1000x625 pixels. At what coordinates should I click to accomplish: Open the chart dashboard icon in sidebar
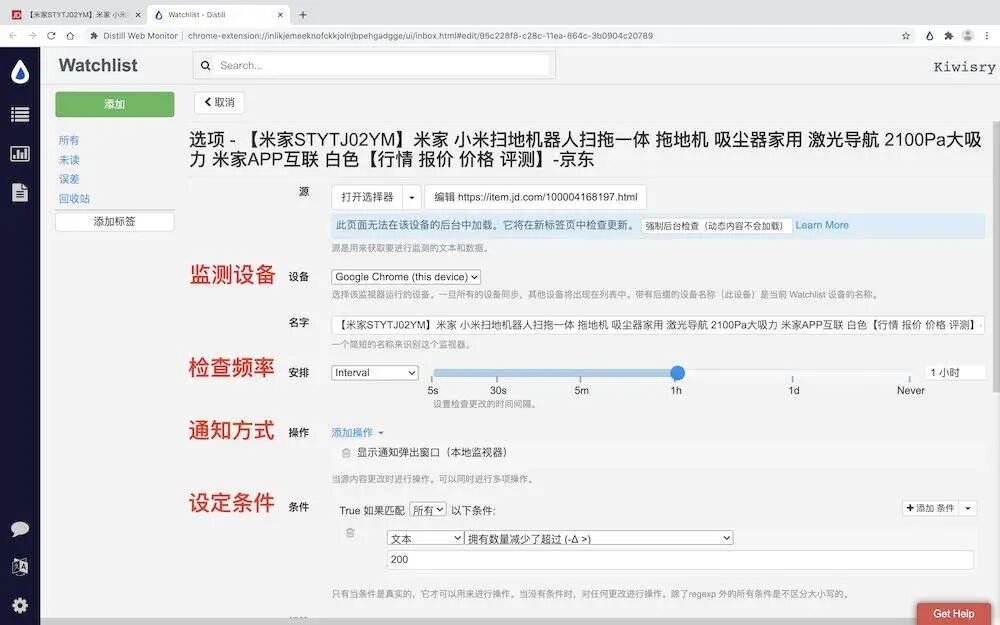[x=20, y=153]
